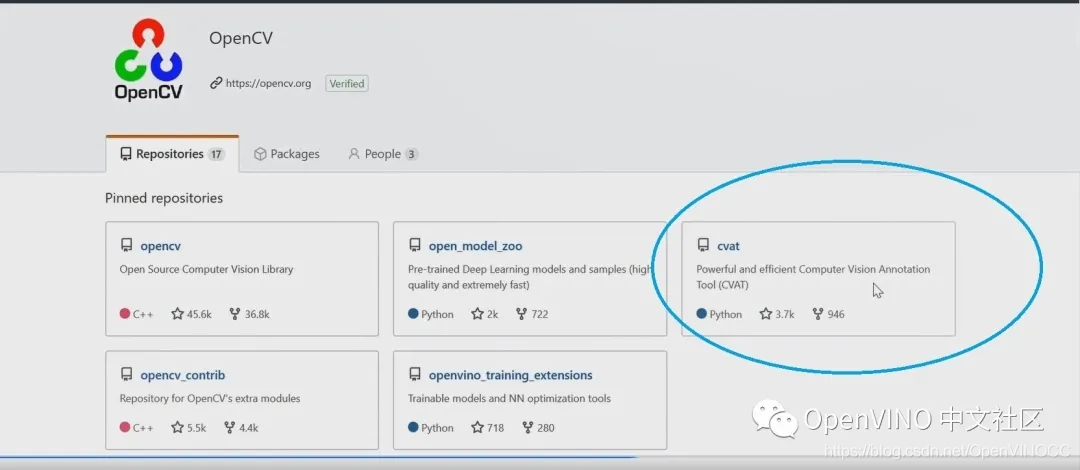Click 'Trainable models and NN optimization tools' text

click(x=509, y=398)
